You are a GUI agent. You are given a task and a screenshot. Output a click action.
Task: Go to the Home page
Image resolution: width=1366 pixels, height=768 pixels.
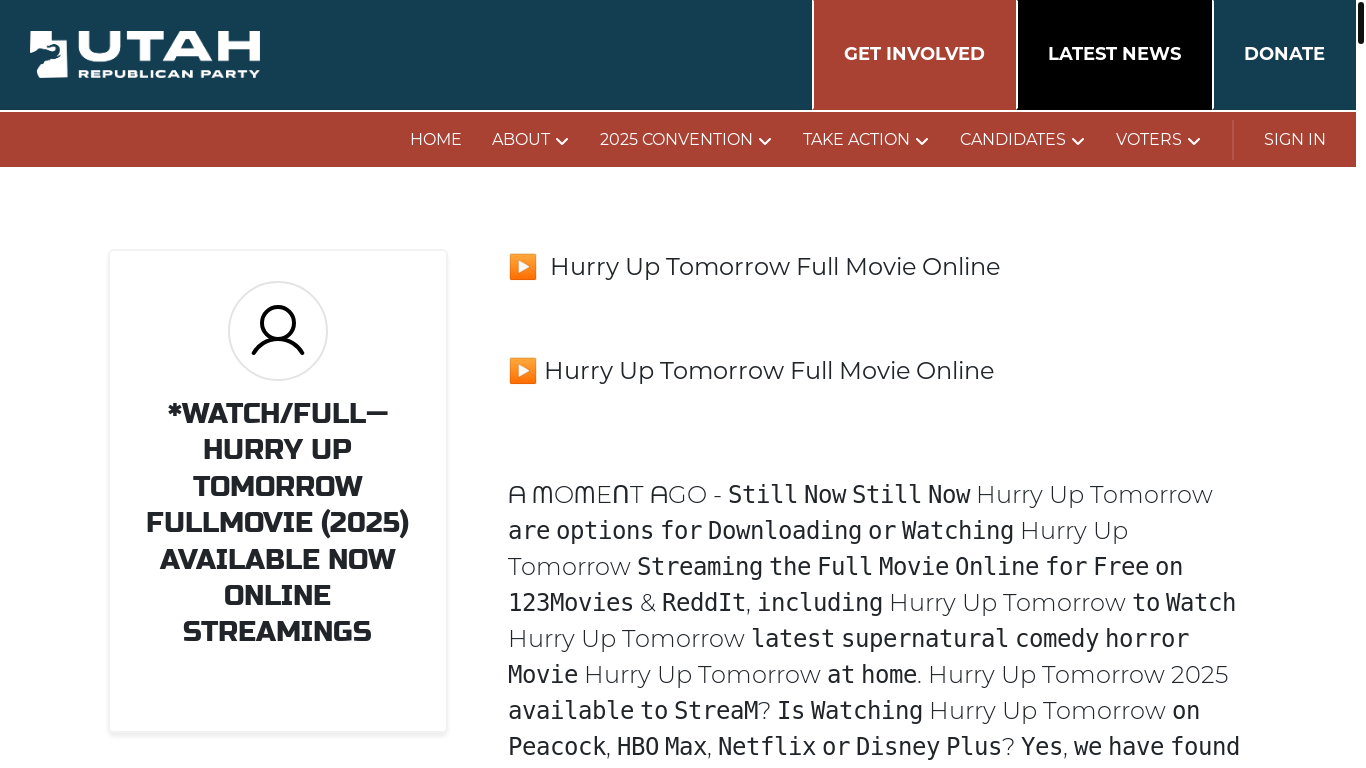click(436, 140)
